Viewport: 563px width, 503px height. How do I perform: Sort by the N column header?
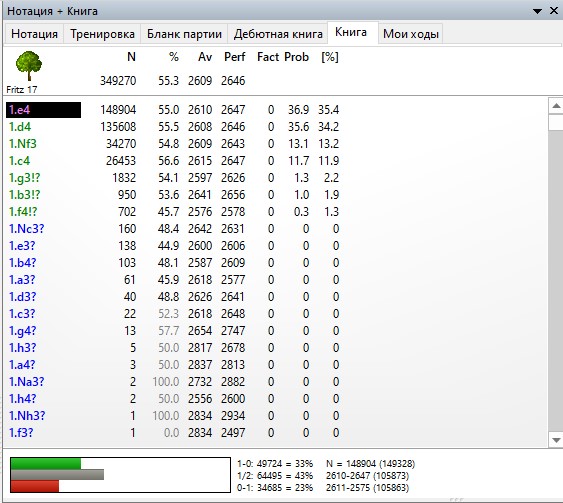[x=131, y=57]
